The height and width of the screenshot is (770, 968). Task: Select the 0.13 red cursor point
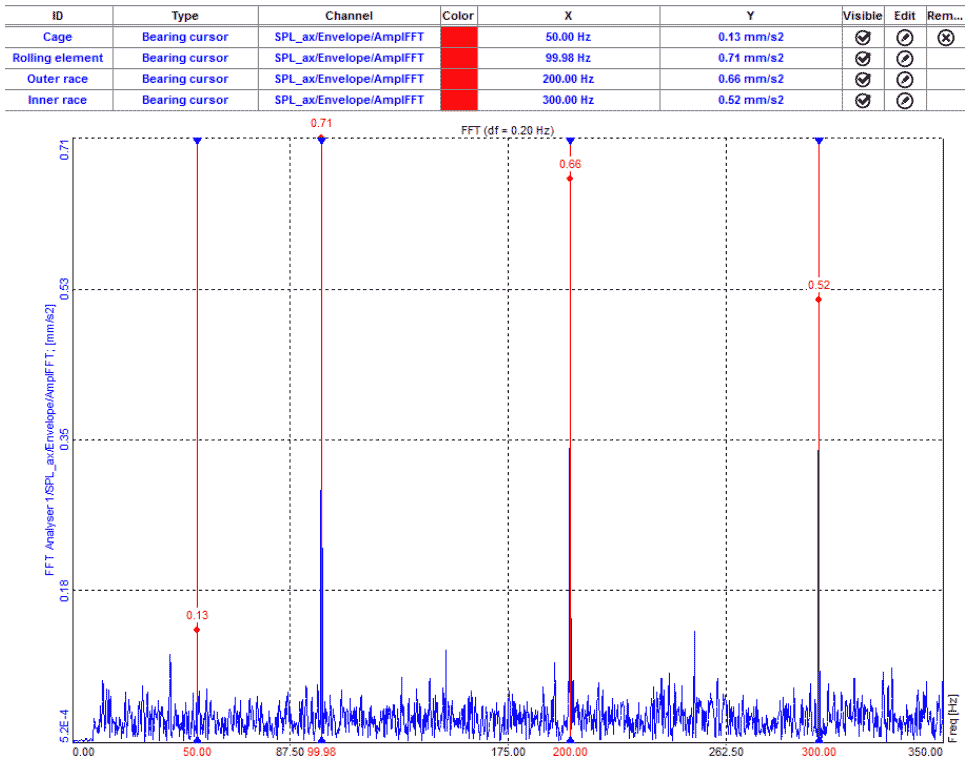pyautogui.click(x=197, y=629)
